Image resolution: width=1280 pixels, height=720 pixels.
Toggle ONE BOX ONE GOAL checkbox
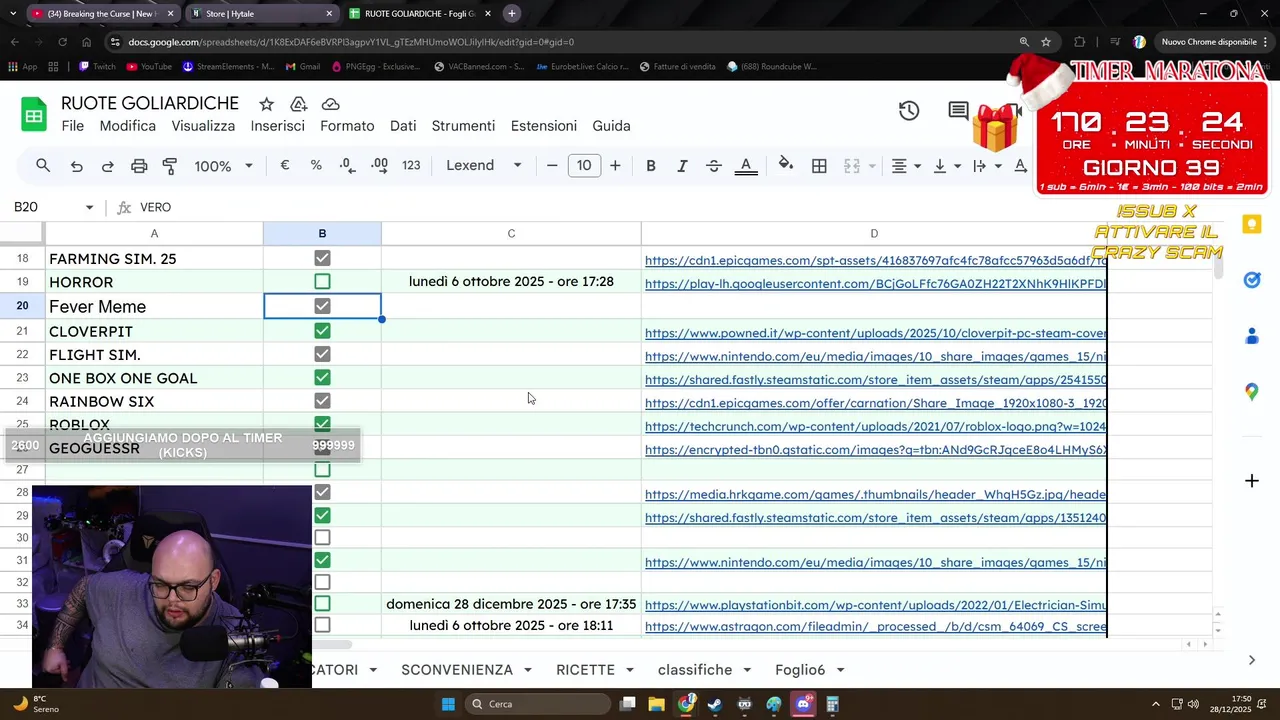[322, 377]
